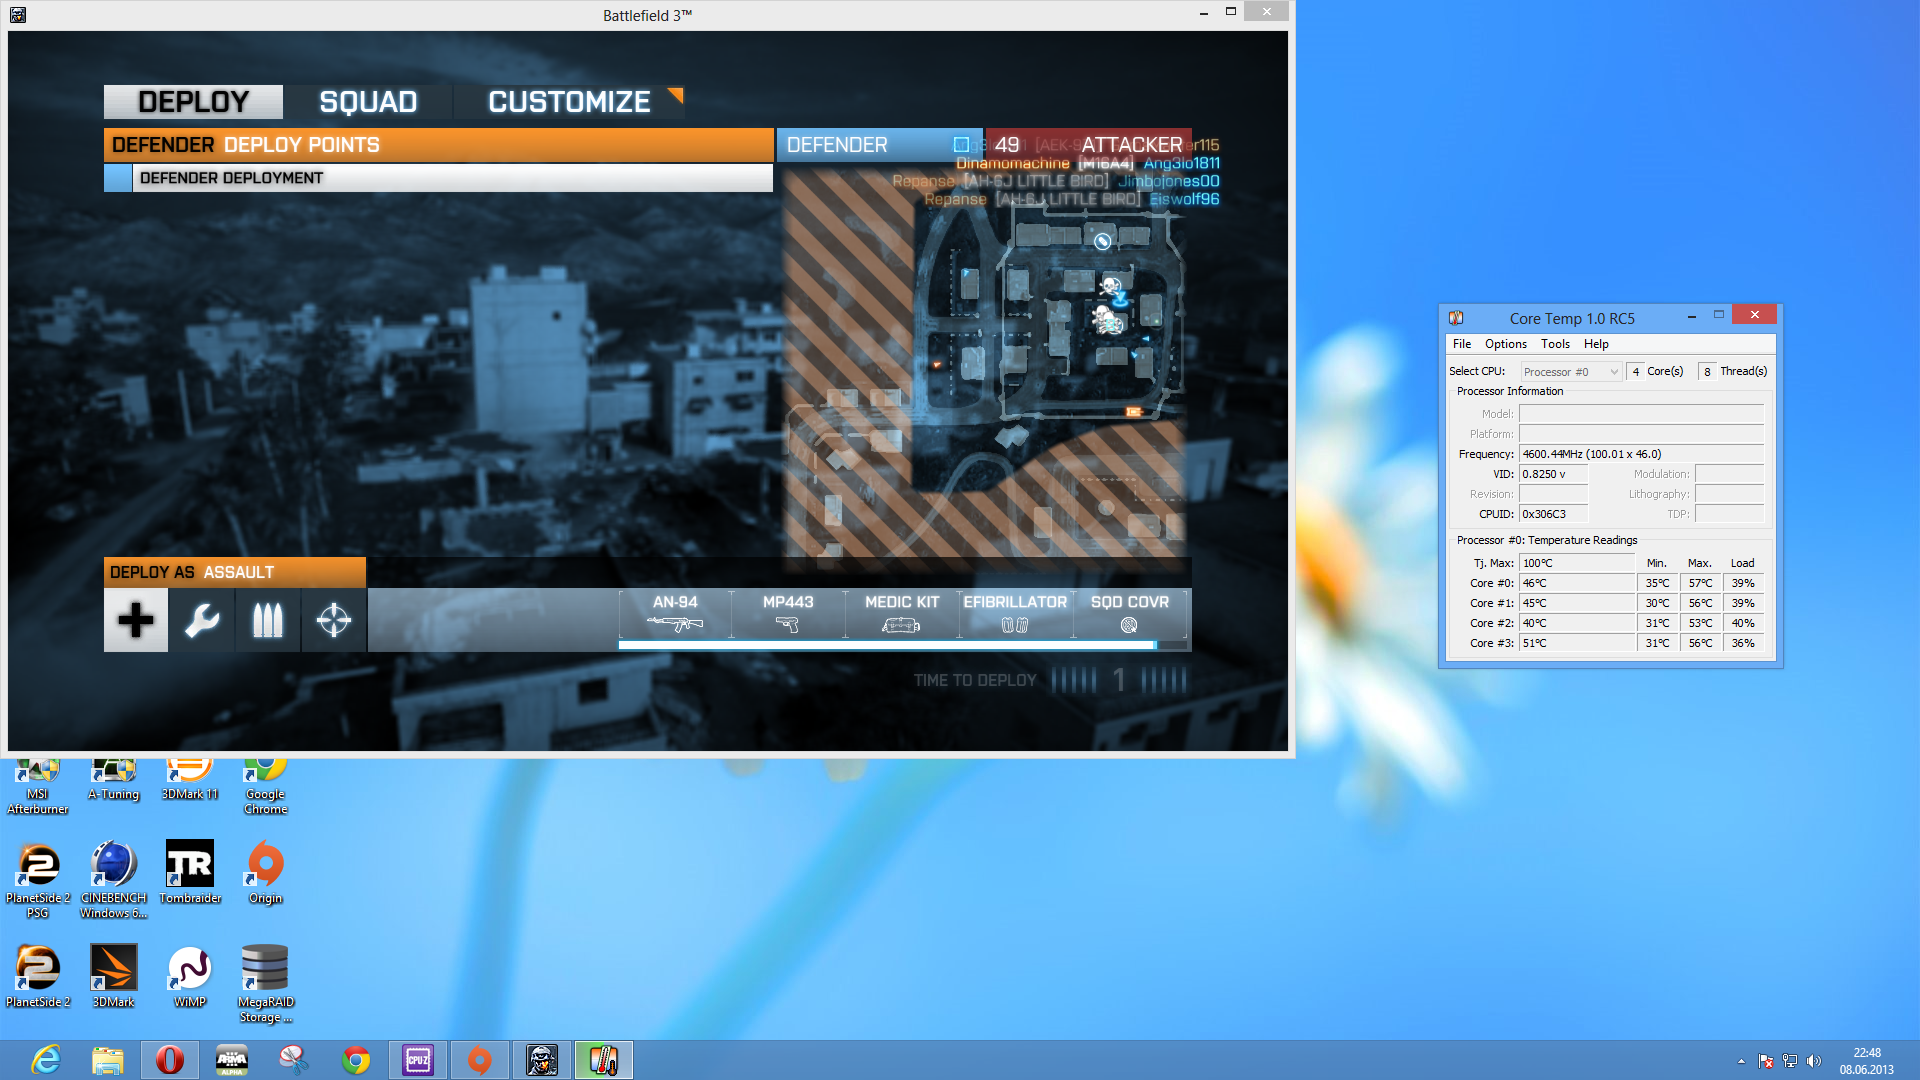Open the MSI Afterburner desktop shortcut
Screen dimensions: 1920x1080
(x=38, y=787)
